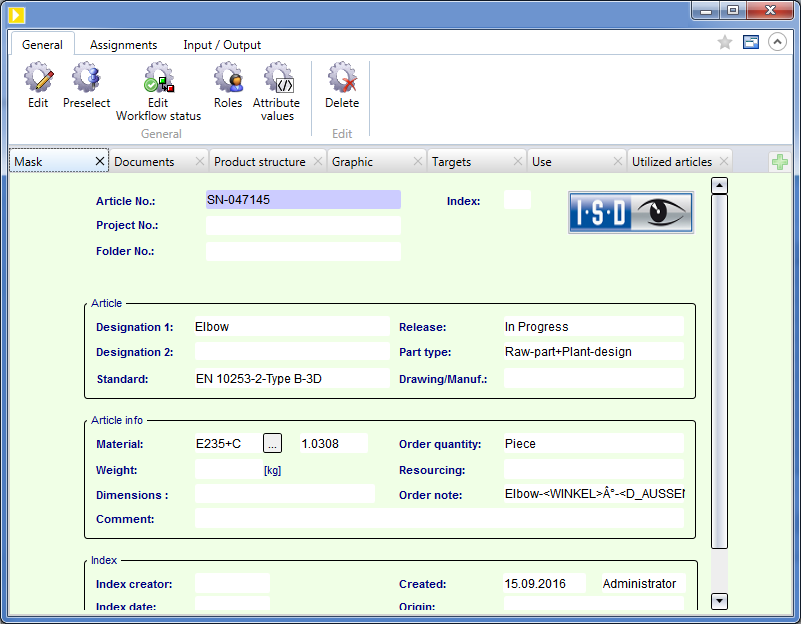The width and height of the screenshot is (801, 624).
Task: Close the Mask tab
Action: coord(99,162)
